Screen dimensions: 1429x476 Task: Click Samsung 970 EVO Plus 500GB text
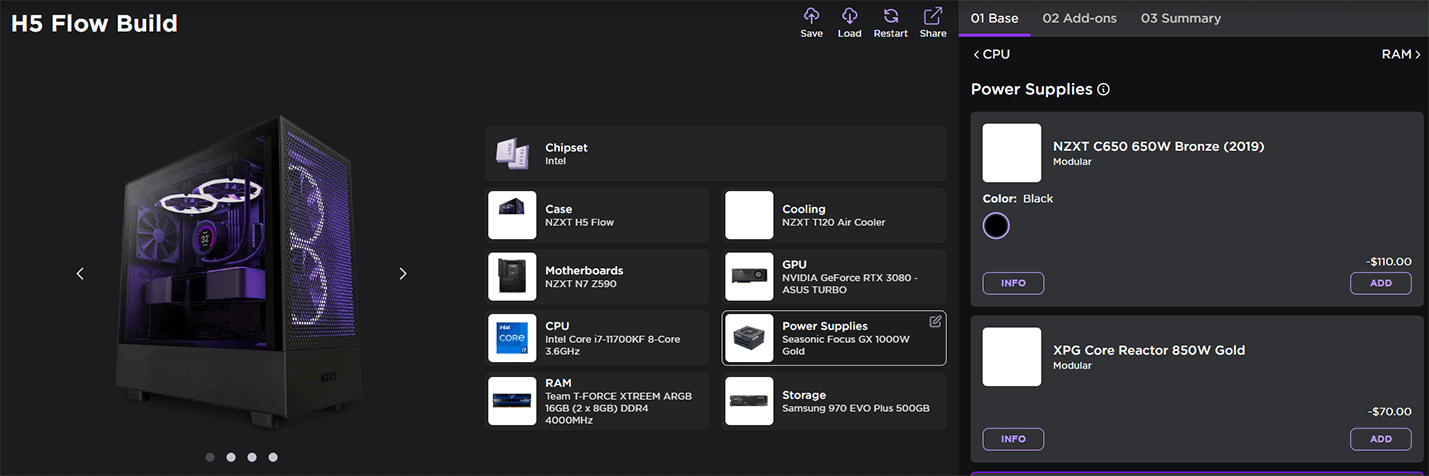click(x=856, y=408)
